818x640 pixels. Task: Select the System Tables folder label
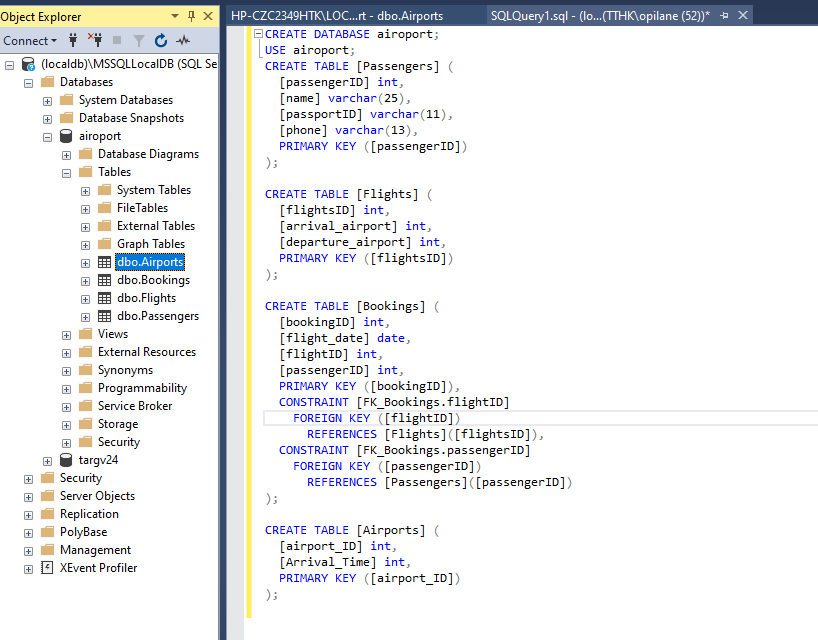click(x=154, y=190)
